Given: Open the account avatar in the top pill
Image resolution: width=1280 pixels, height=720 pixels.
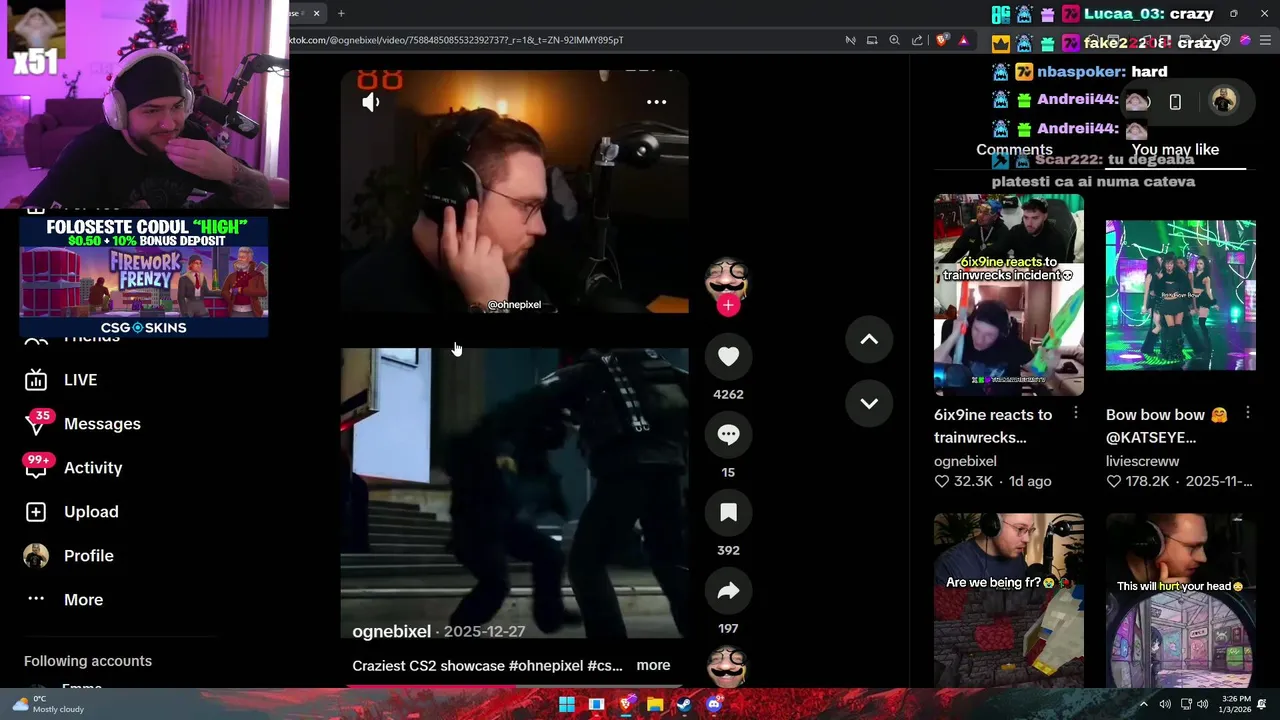Looking at the screenshot, I should (x=1224, y=102).
